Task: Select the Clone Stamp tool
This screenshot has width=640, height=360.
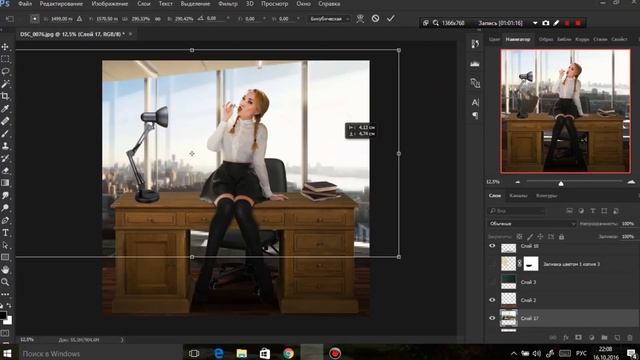Action: coord(5,146)
